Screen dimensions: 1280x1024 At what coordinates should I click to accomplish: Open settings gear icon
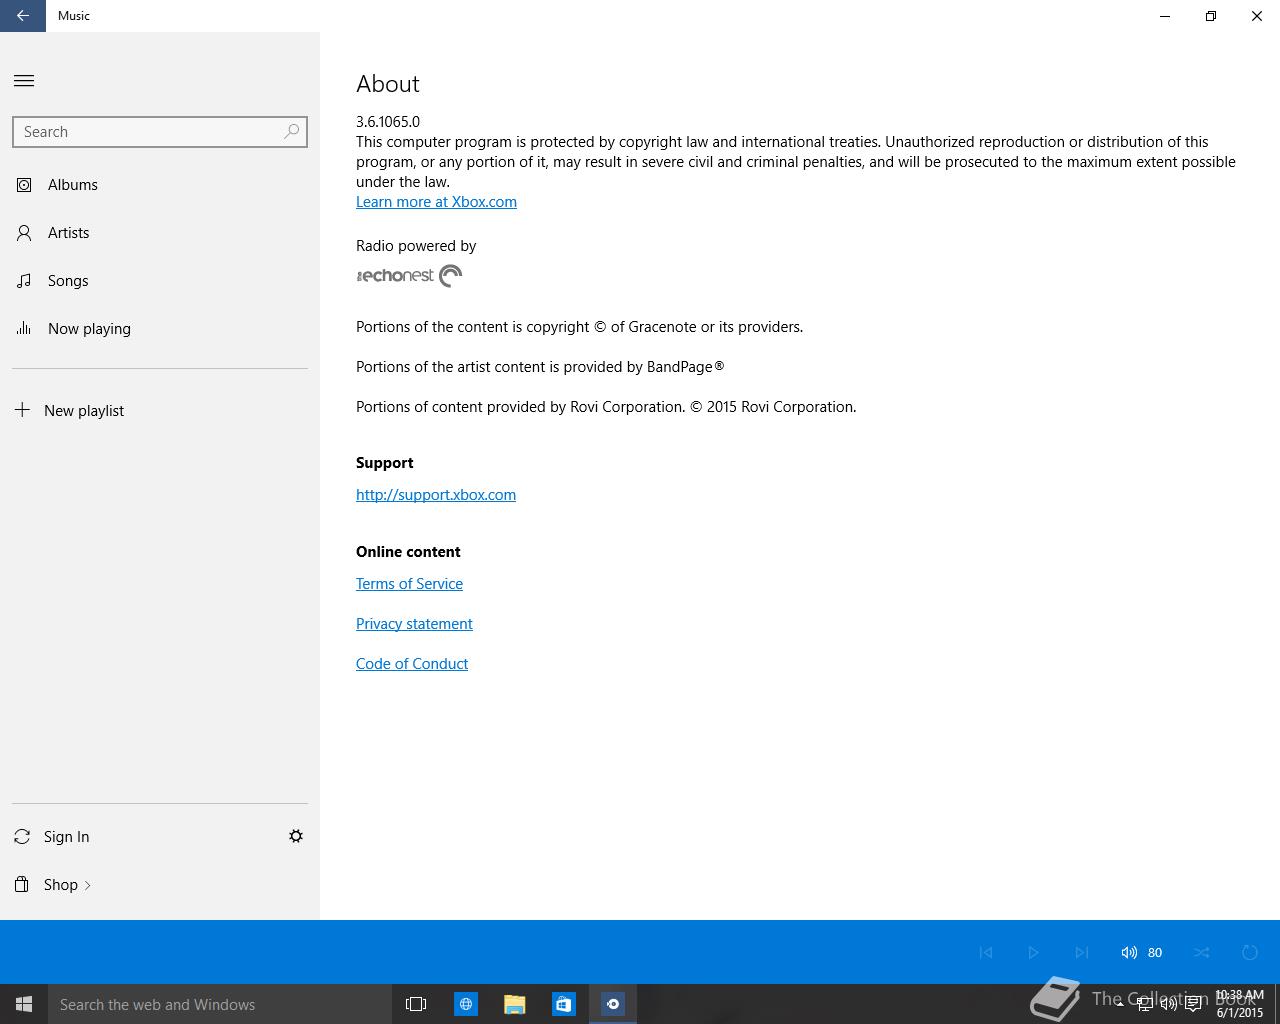tap(296, 836)
